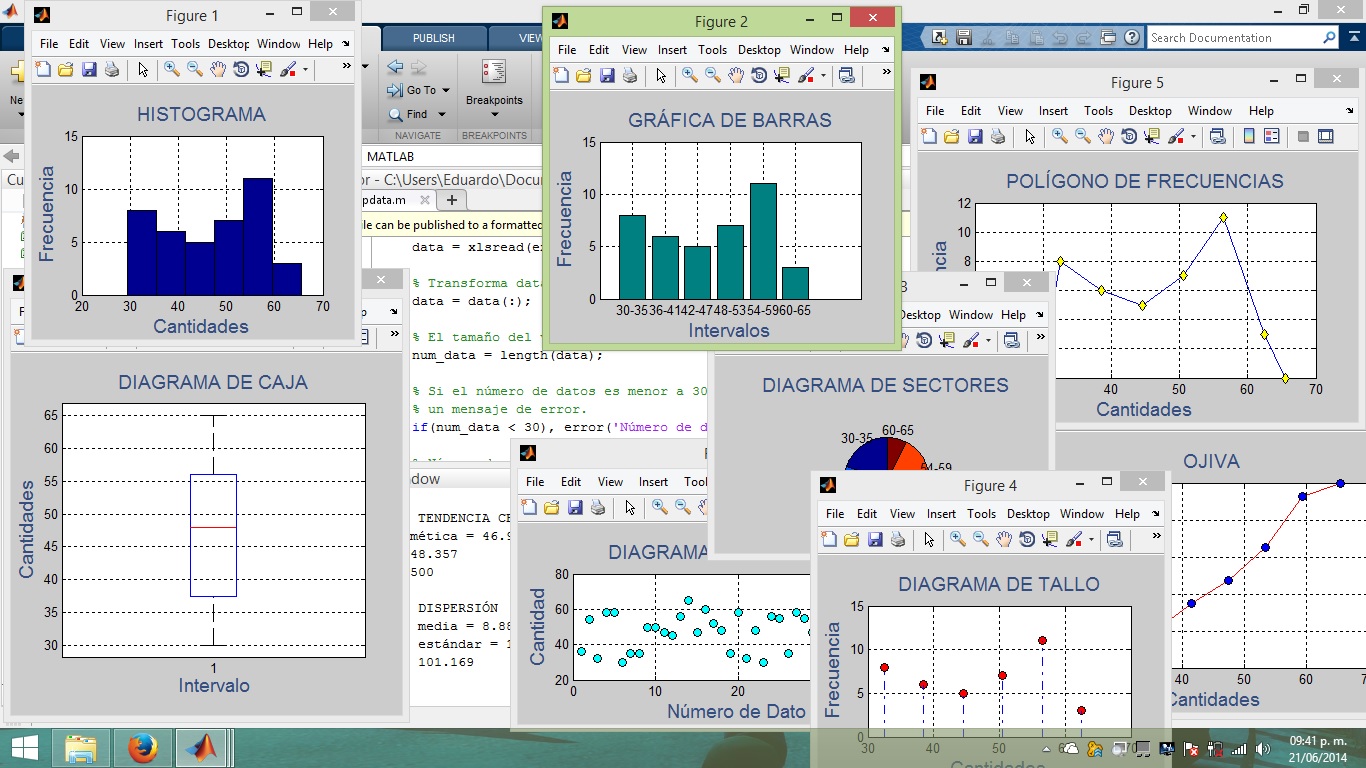This screenshot has height=768, width=1366.
Task: Show more toolbar items in Figure 2
Action: tap(886, 73)
